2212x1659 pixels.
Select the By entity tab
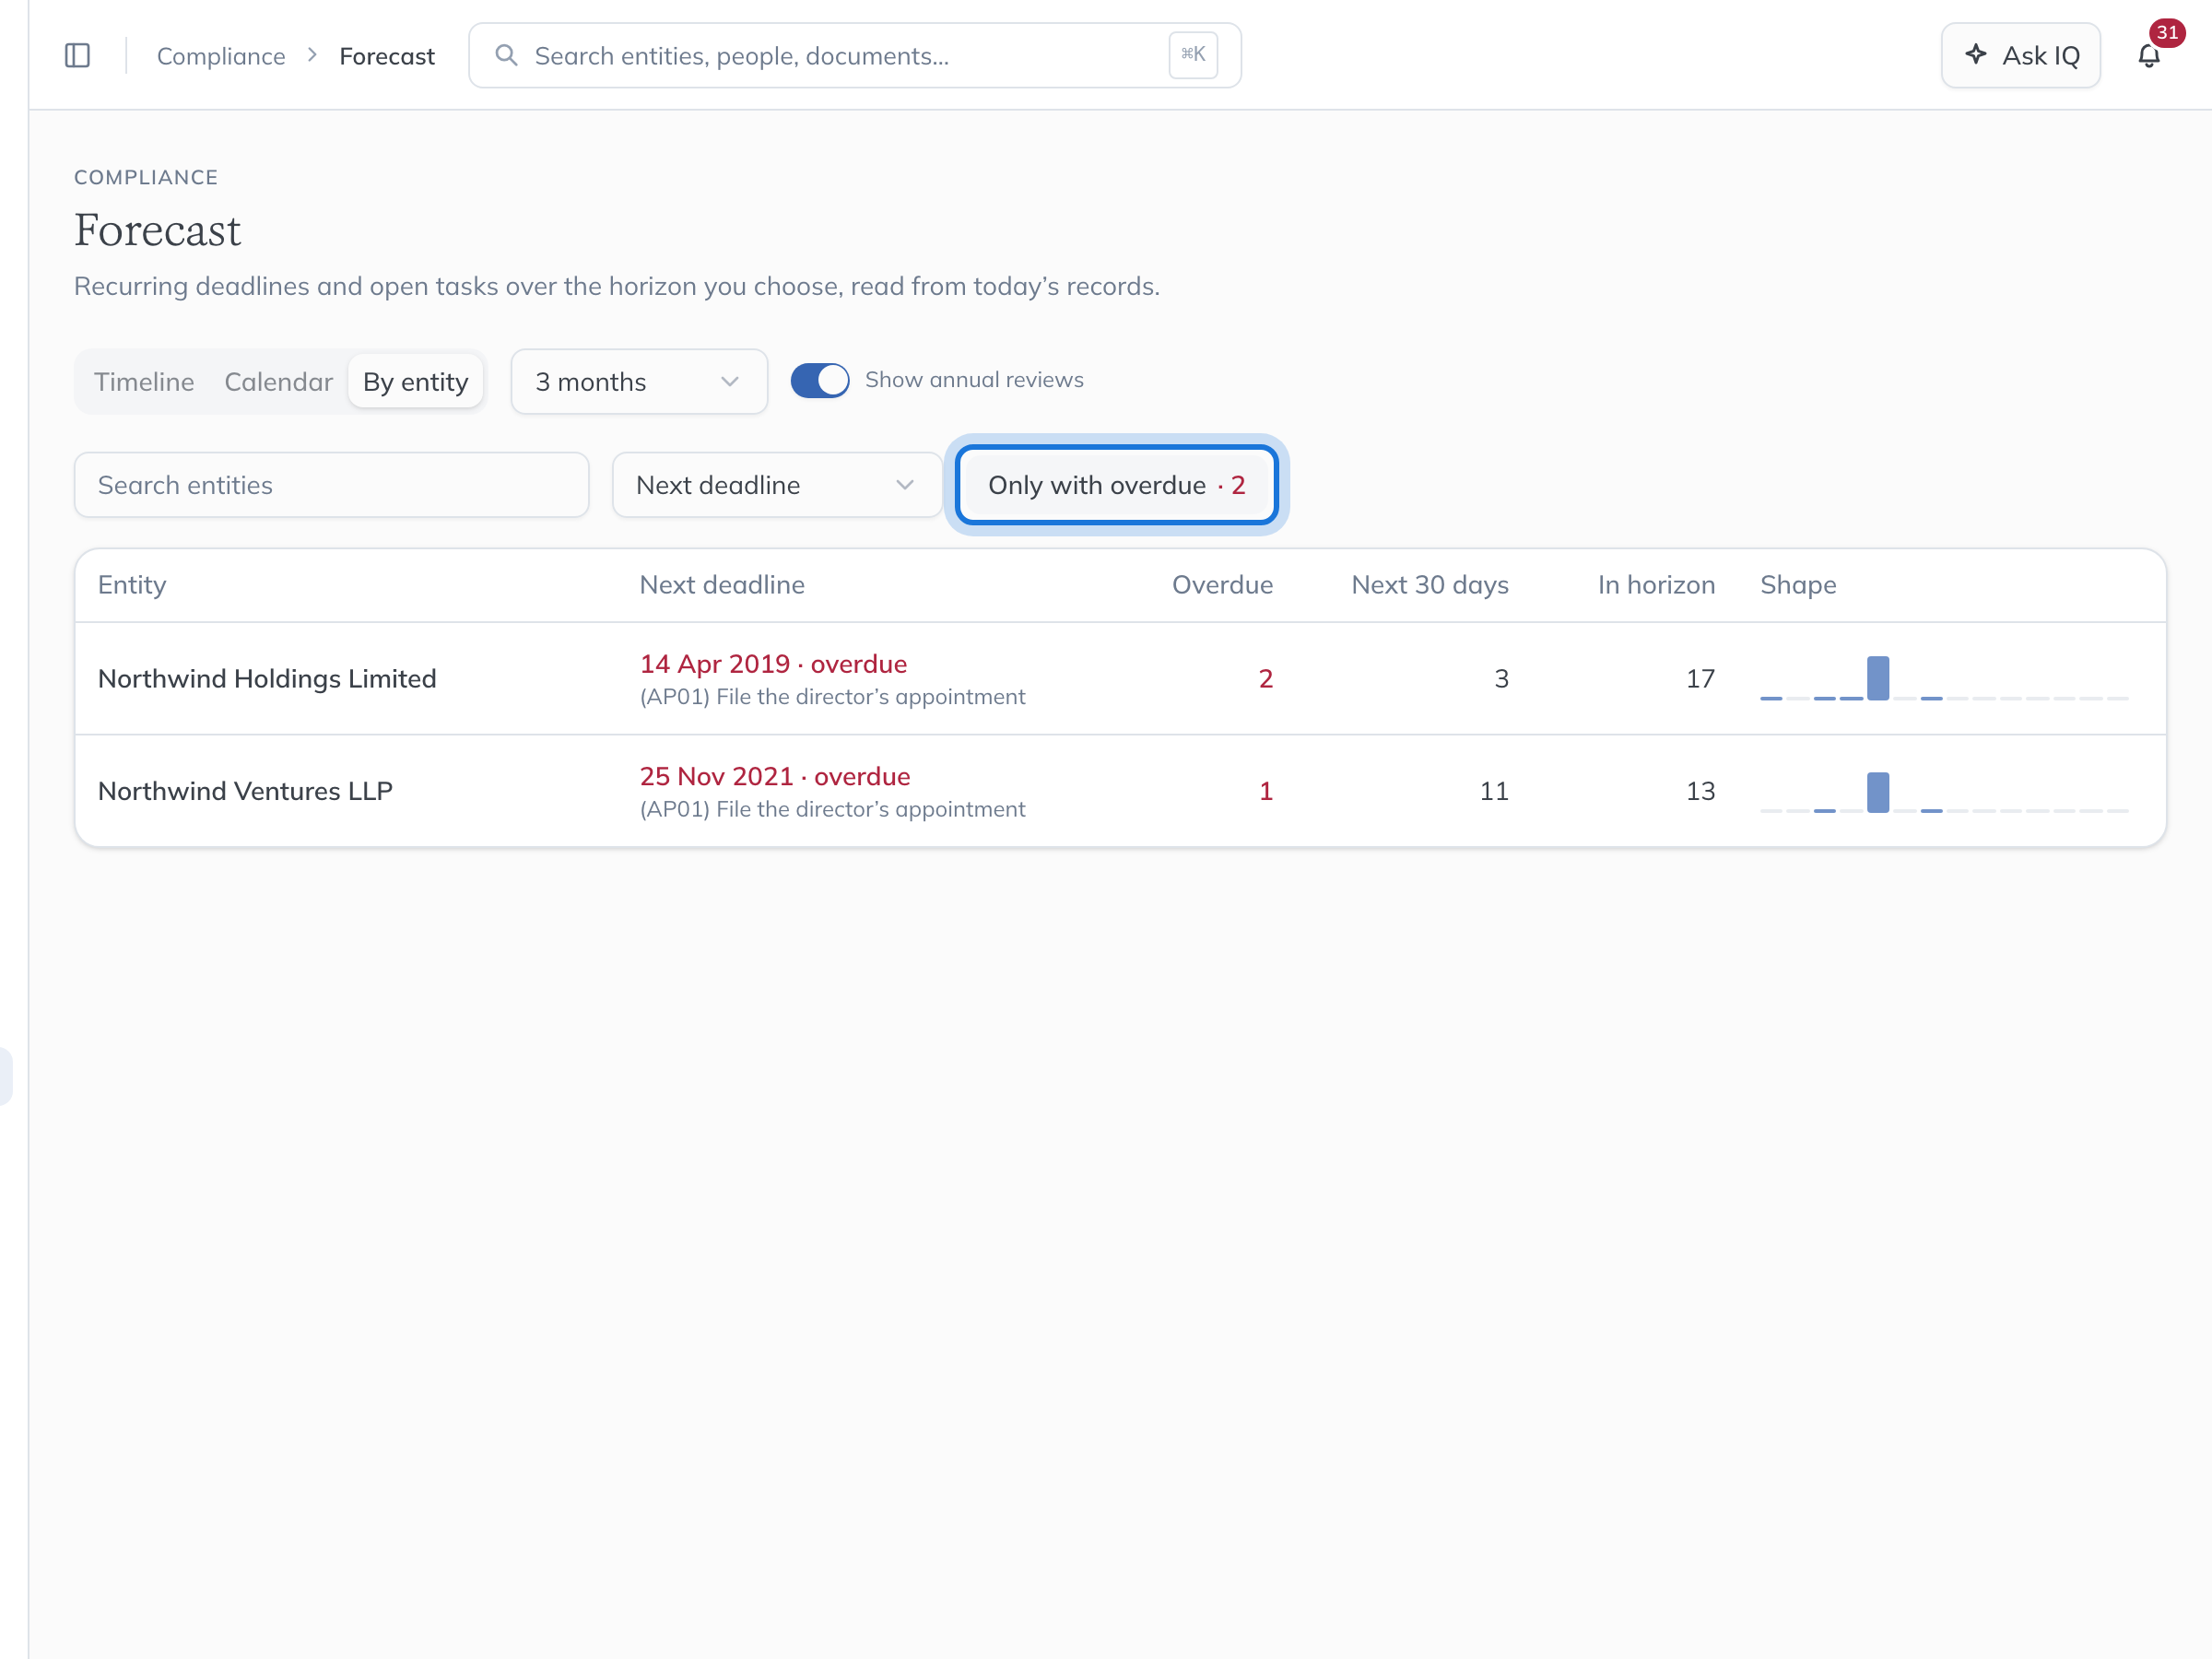[x=415, y=381]
